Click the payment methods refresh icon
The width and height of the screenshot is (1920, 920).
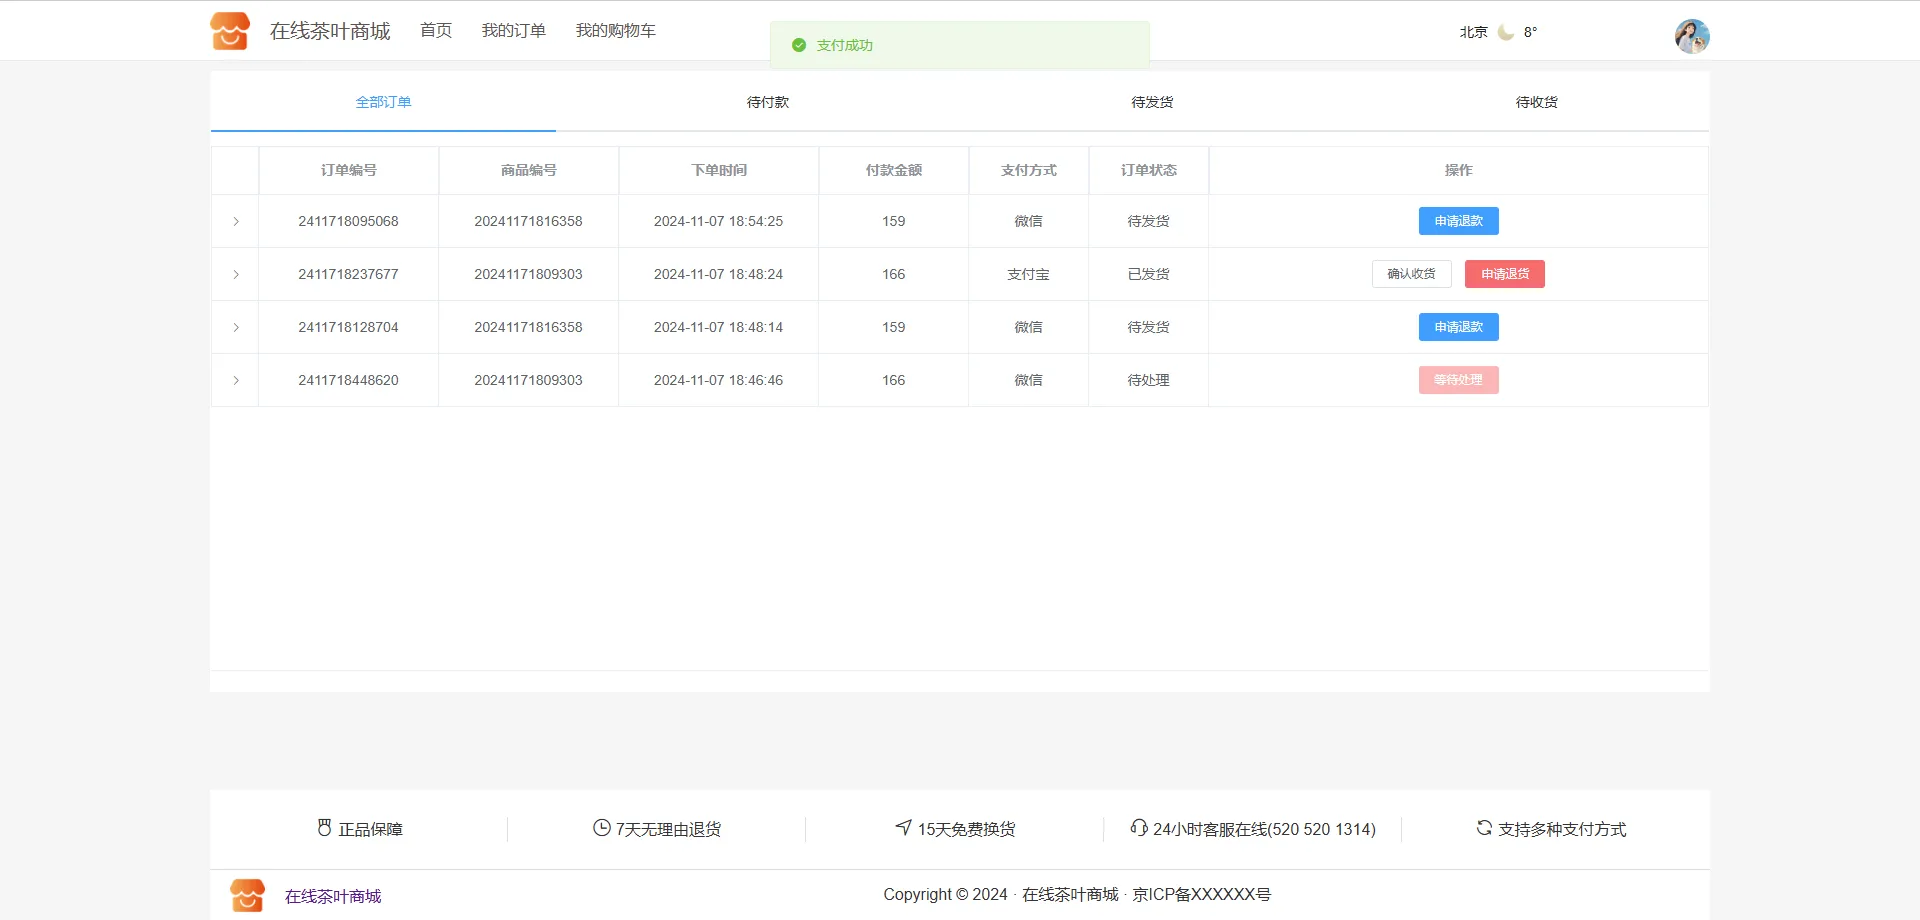point(1484,828)
